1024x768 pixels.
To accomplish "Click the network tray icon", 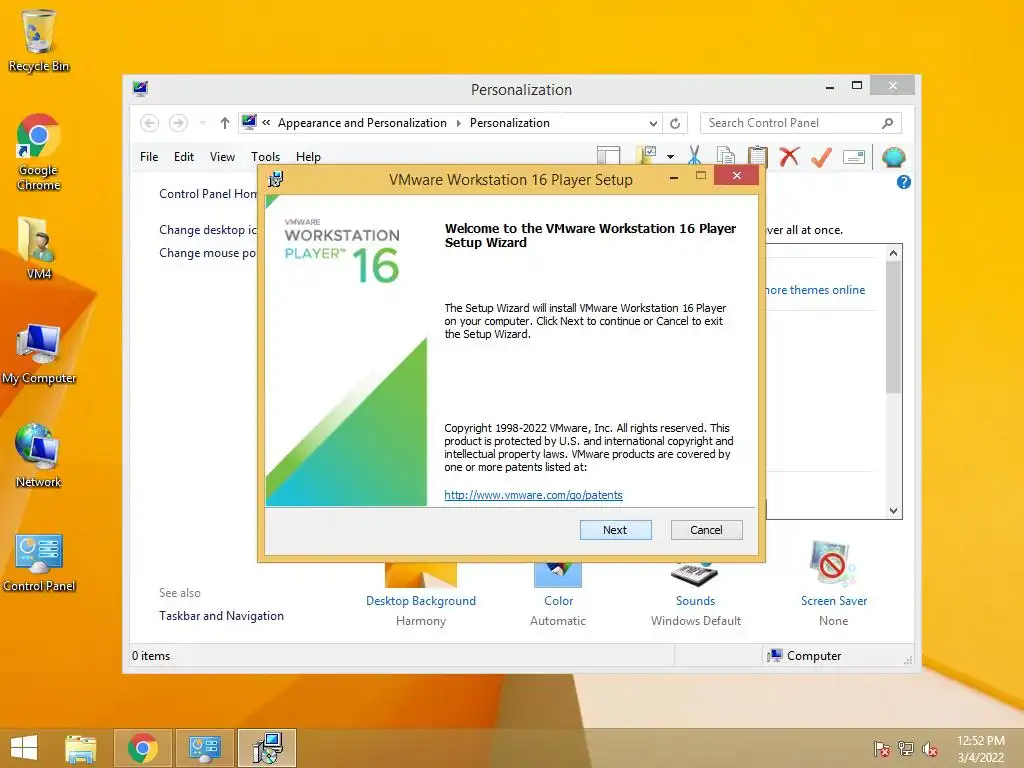I will pyautogui.click(x=905, y=749).
